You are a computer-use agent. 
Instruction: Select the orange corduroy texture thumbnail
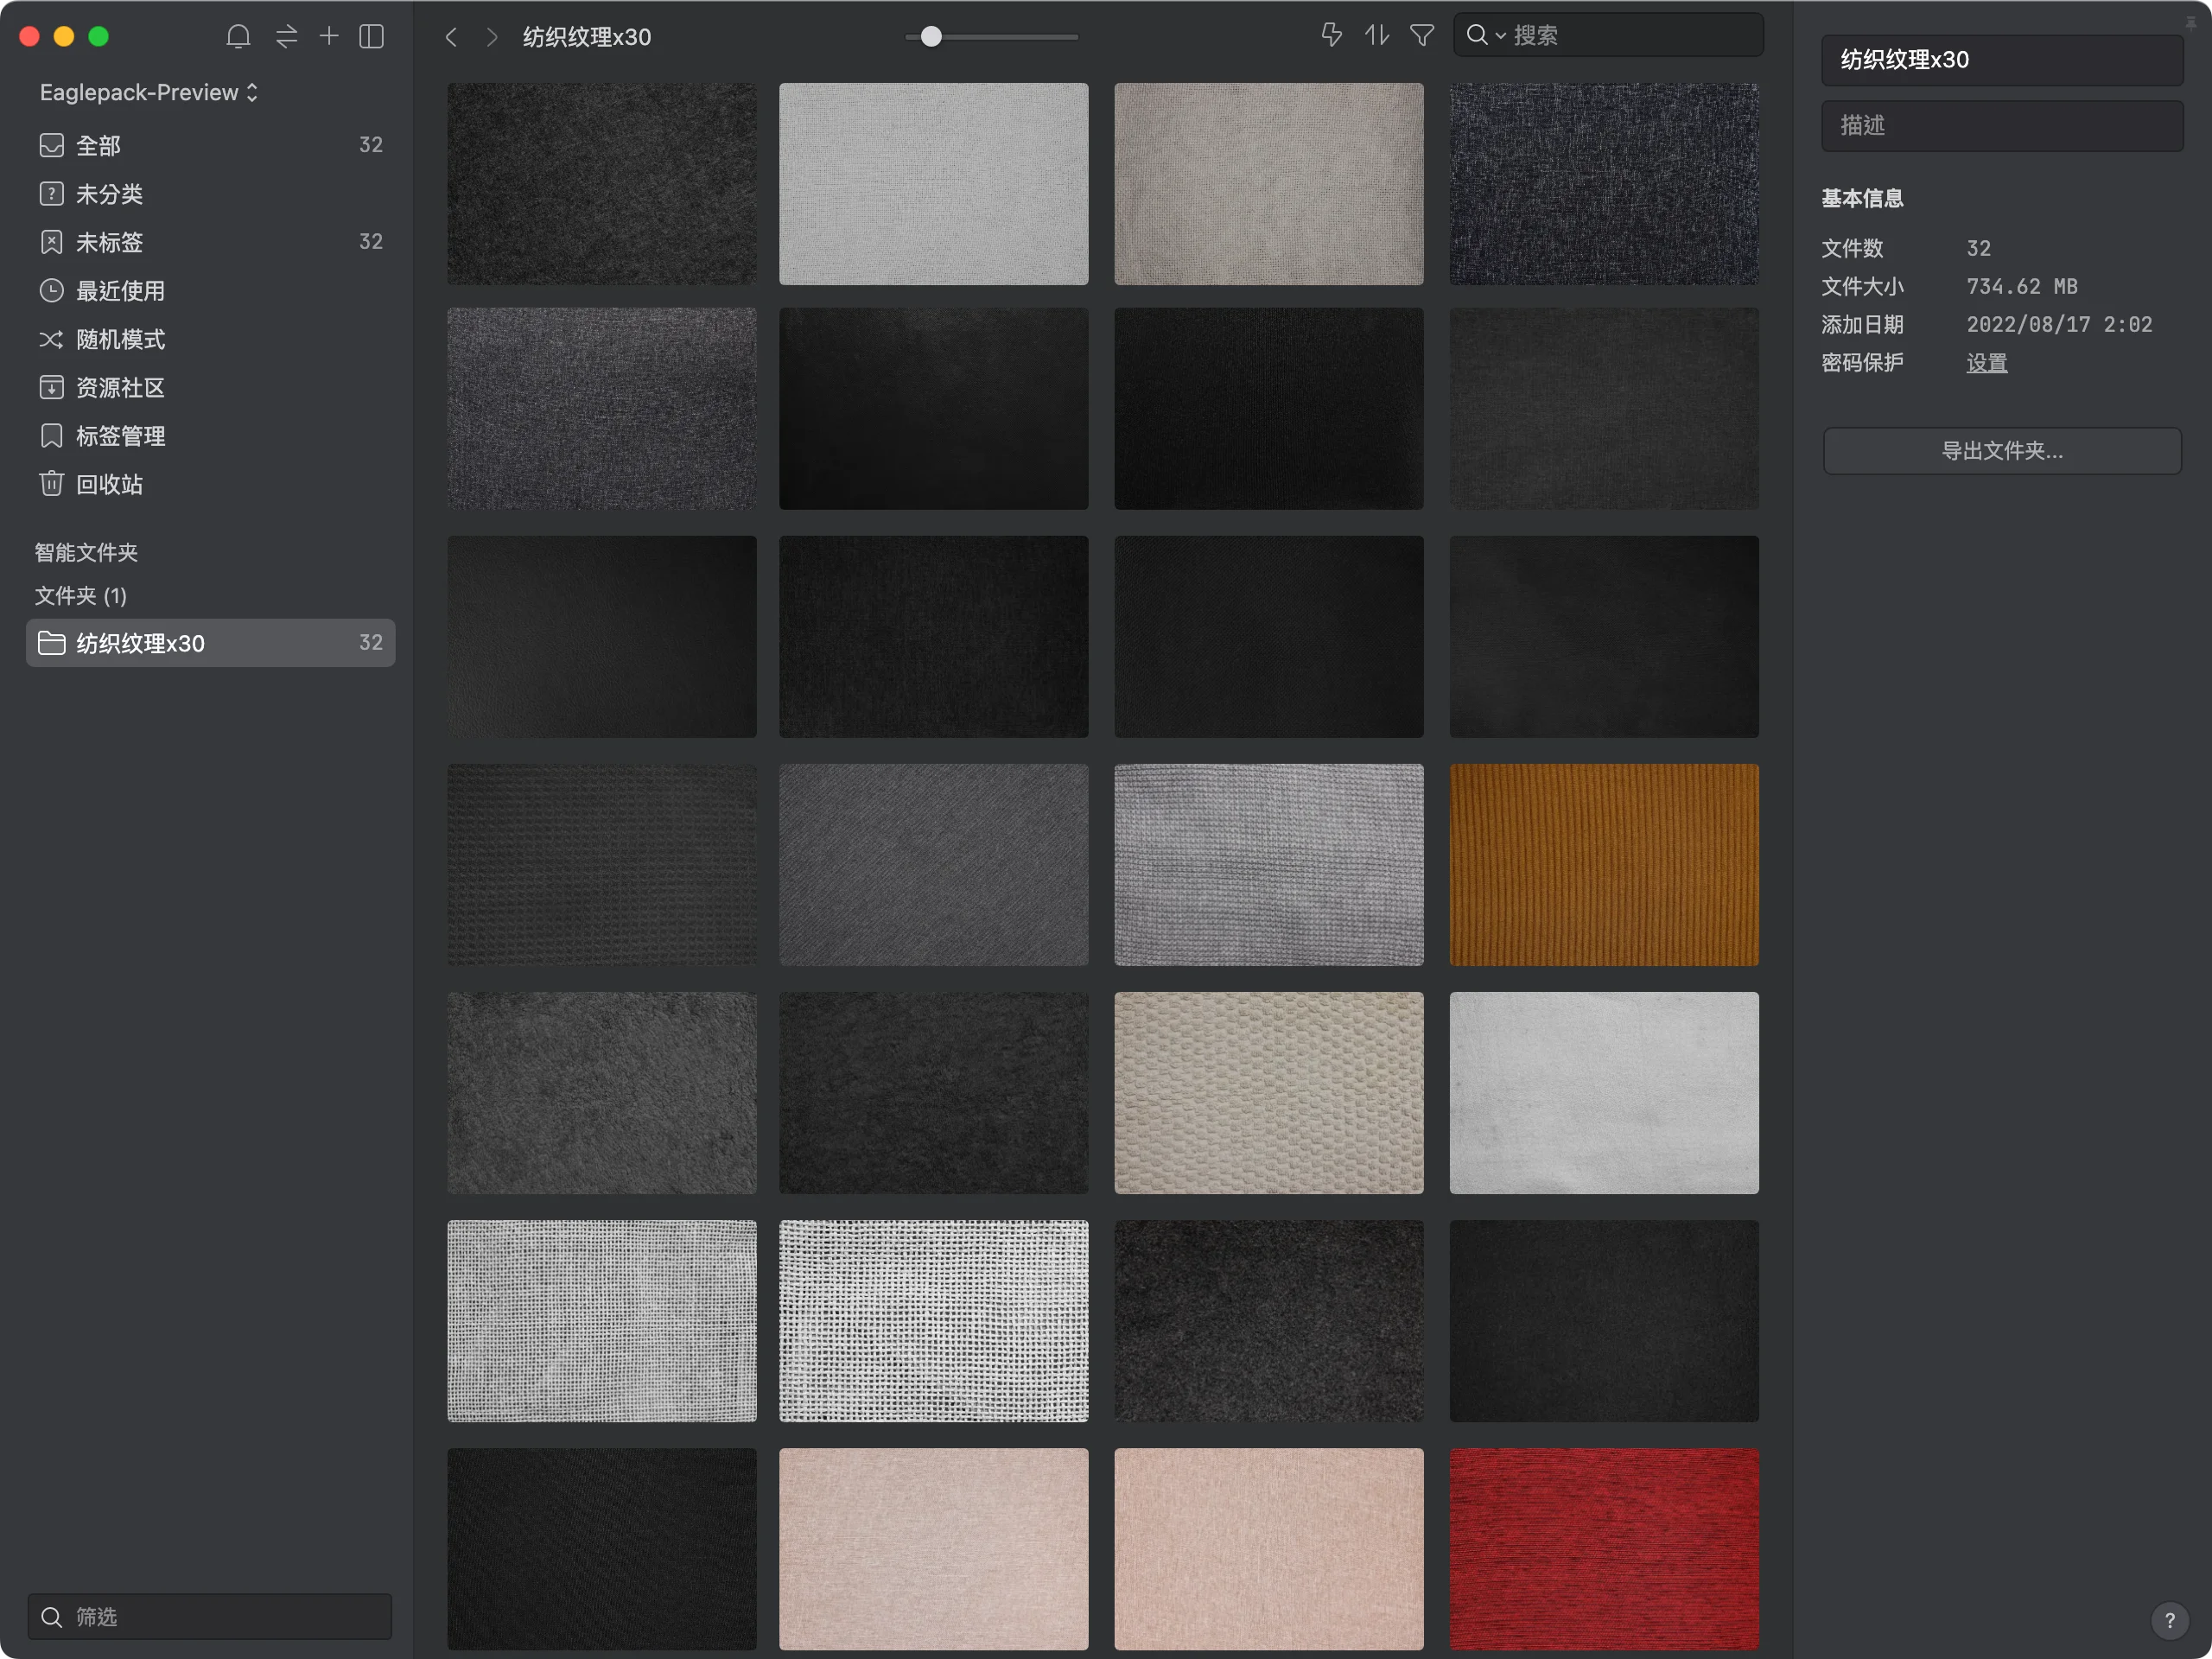tap(1604, 865)
